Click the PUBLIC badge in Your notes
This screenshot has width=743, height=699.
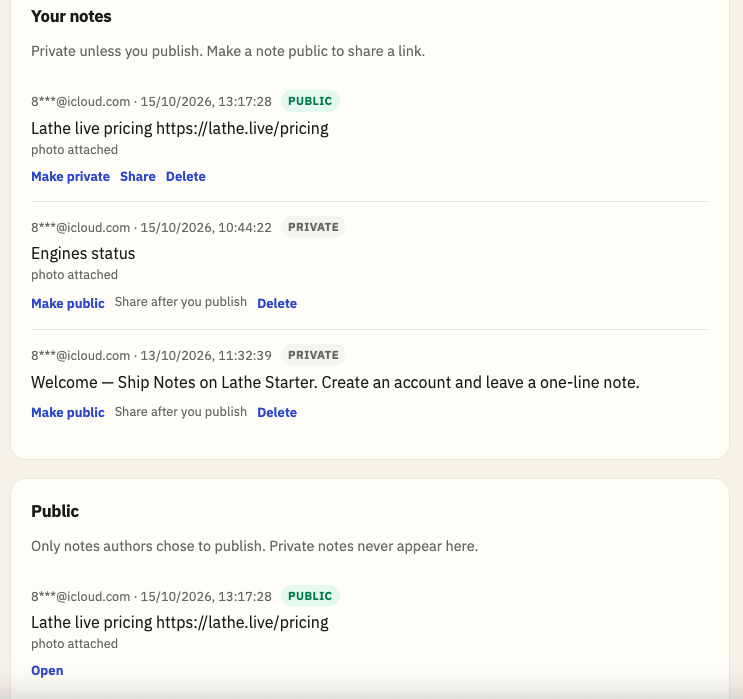click(310, 101)
